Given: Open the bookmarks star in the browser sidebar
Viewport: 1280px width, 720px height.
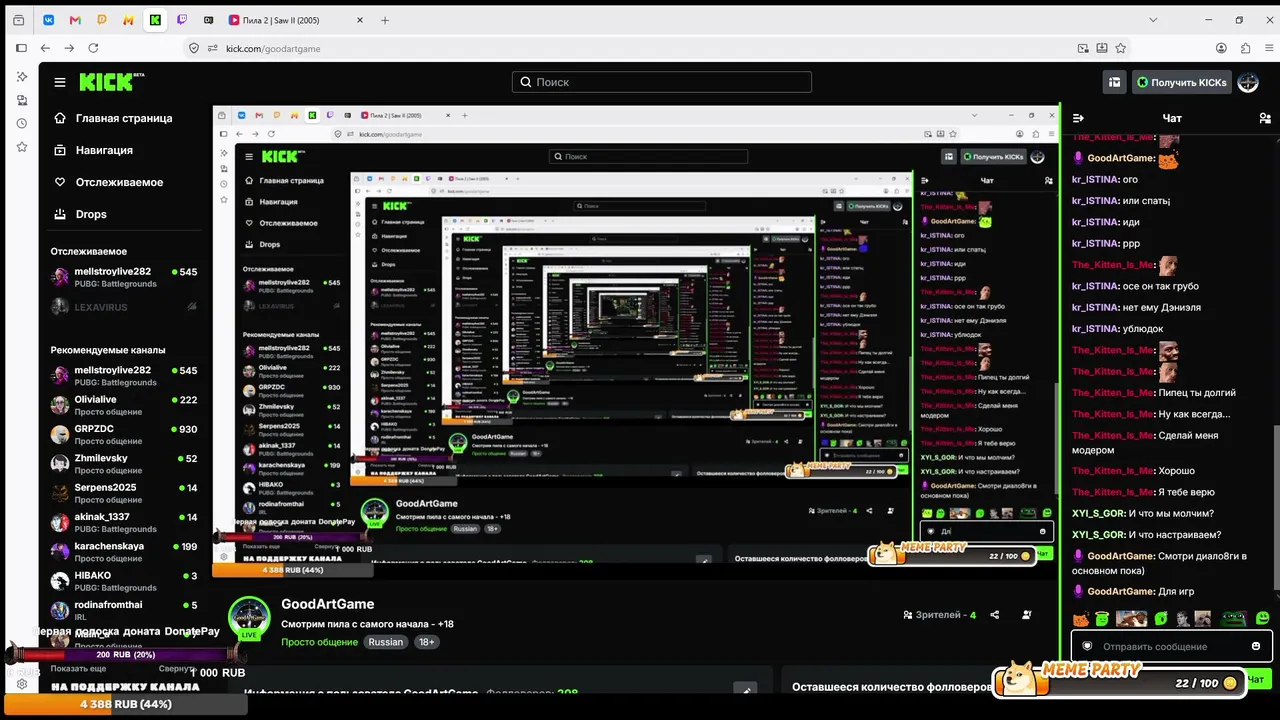Looking at the screenshot, I should click(21, 147).
